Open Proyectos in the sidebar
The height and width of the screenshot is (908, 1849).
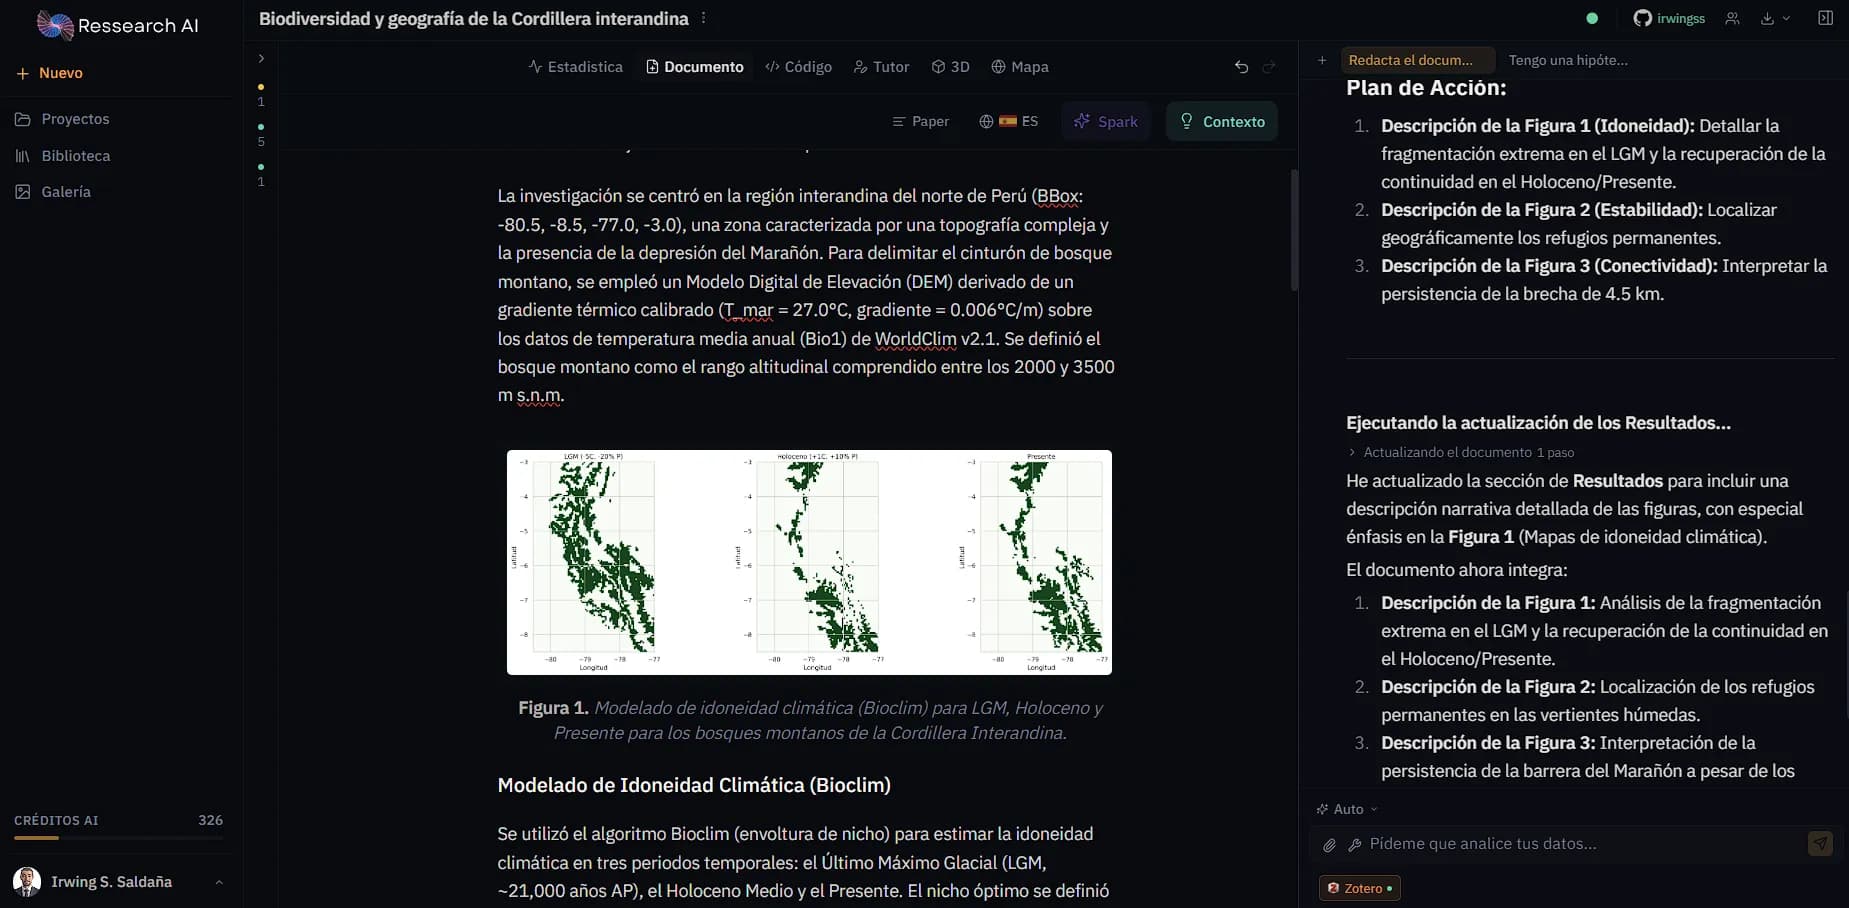[62, 119]
